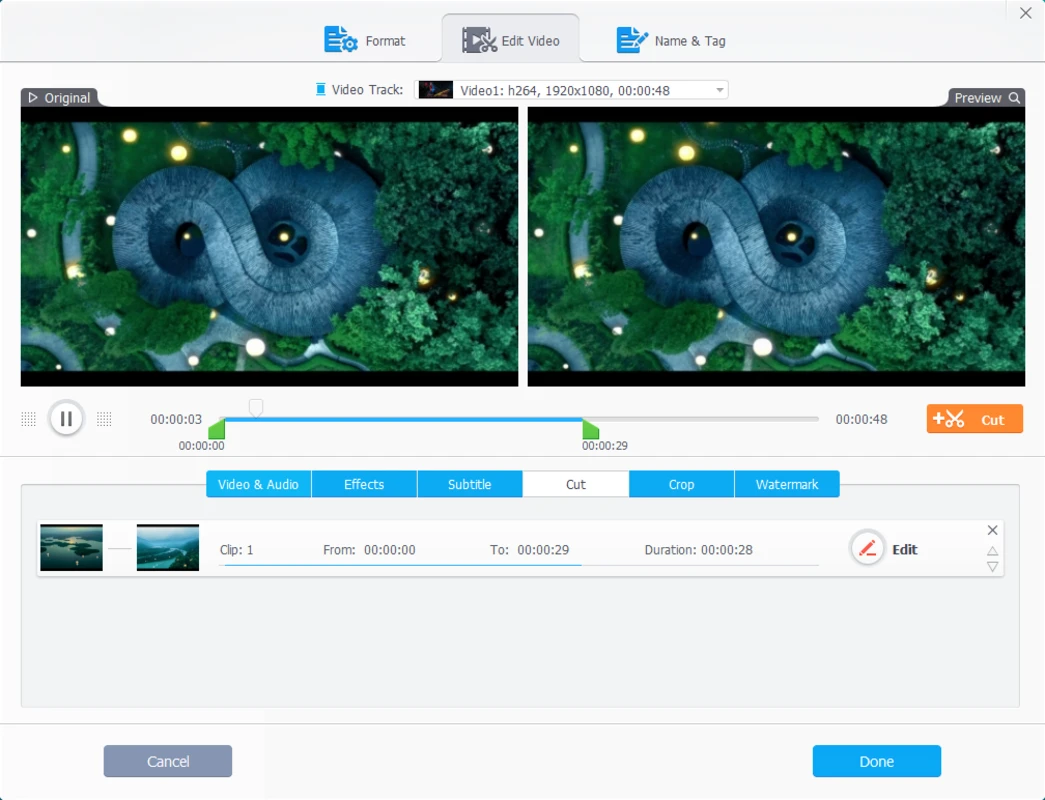Switch to the Effects tab
1045x800 pixels.
click(x=364, y=484)
